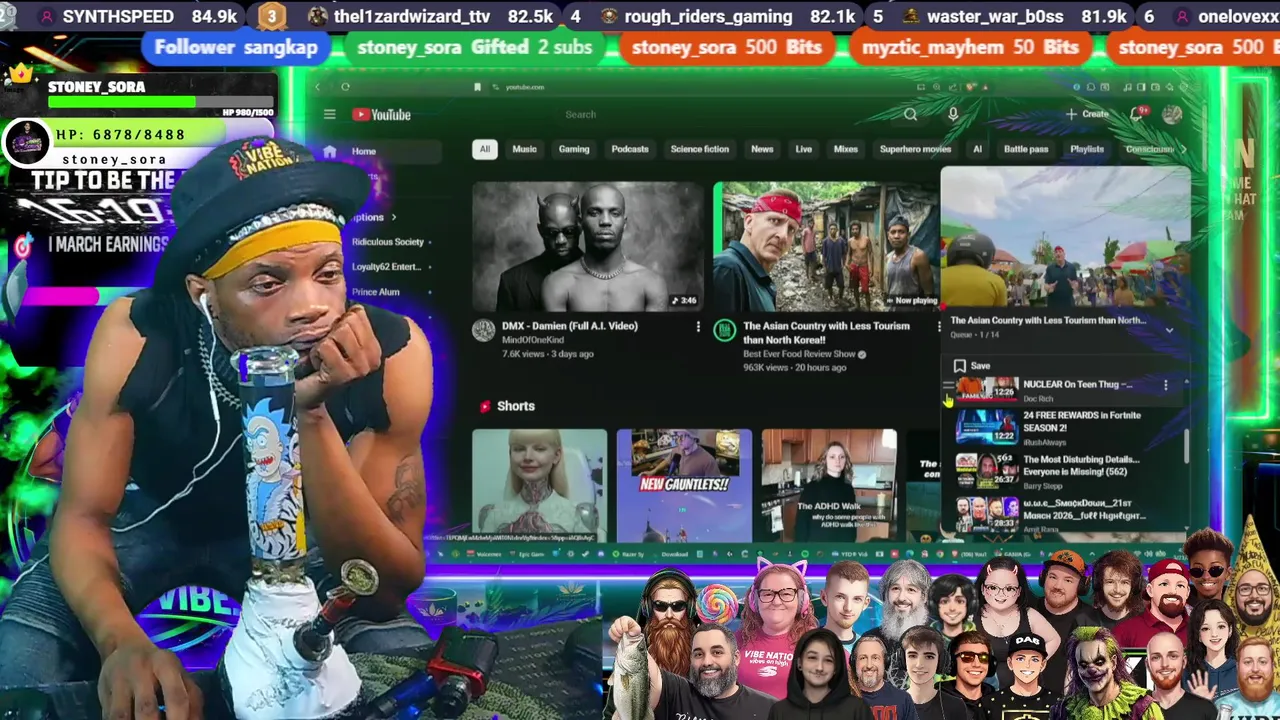The image size is (1280, 720).
Task: Click the Shorts section icon
Action: pos(485,406)
